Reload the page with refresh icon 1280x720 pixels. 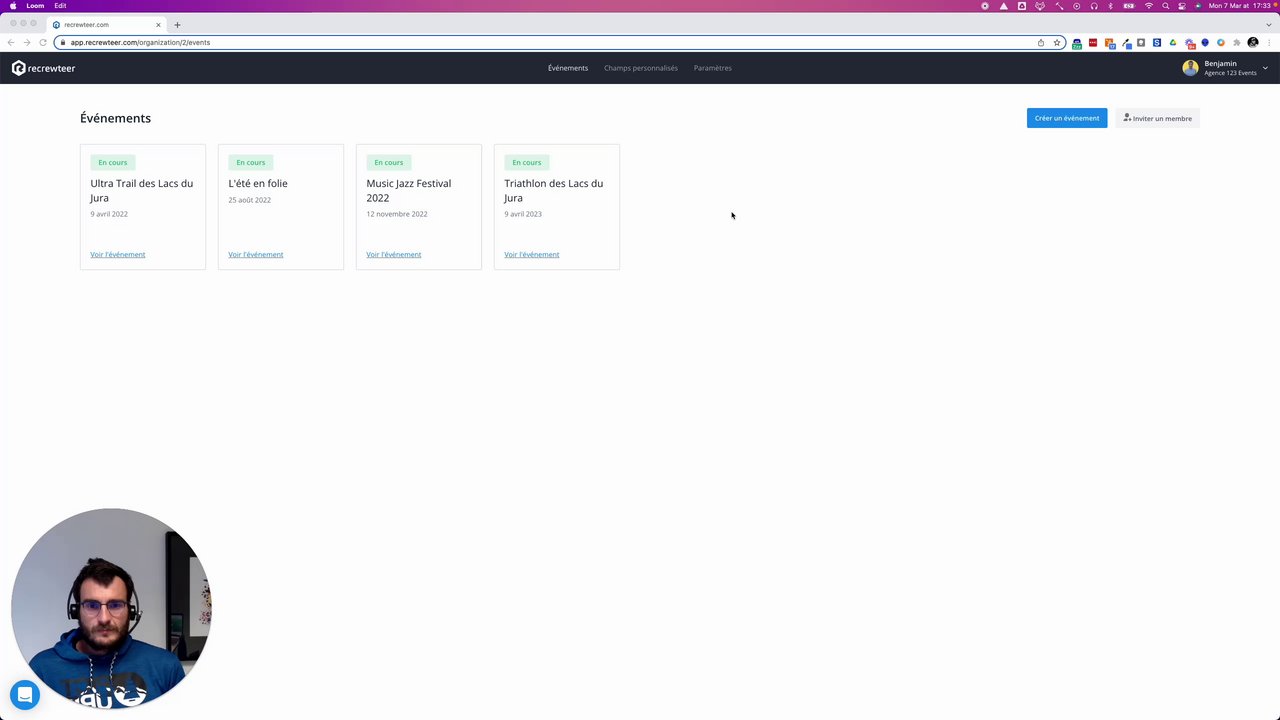coord(43,42)
